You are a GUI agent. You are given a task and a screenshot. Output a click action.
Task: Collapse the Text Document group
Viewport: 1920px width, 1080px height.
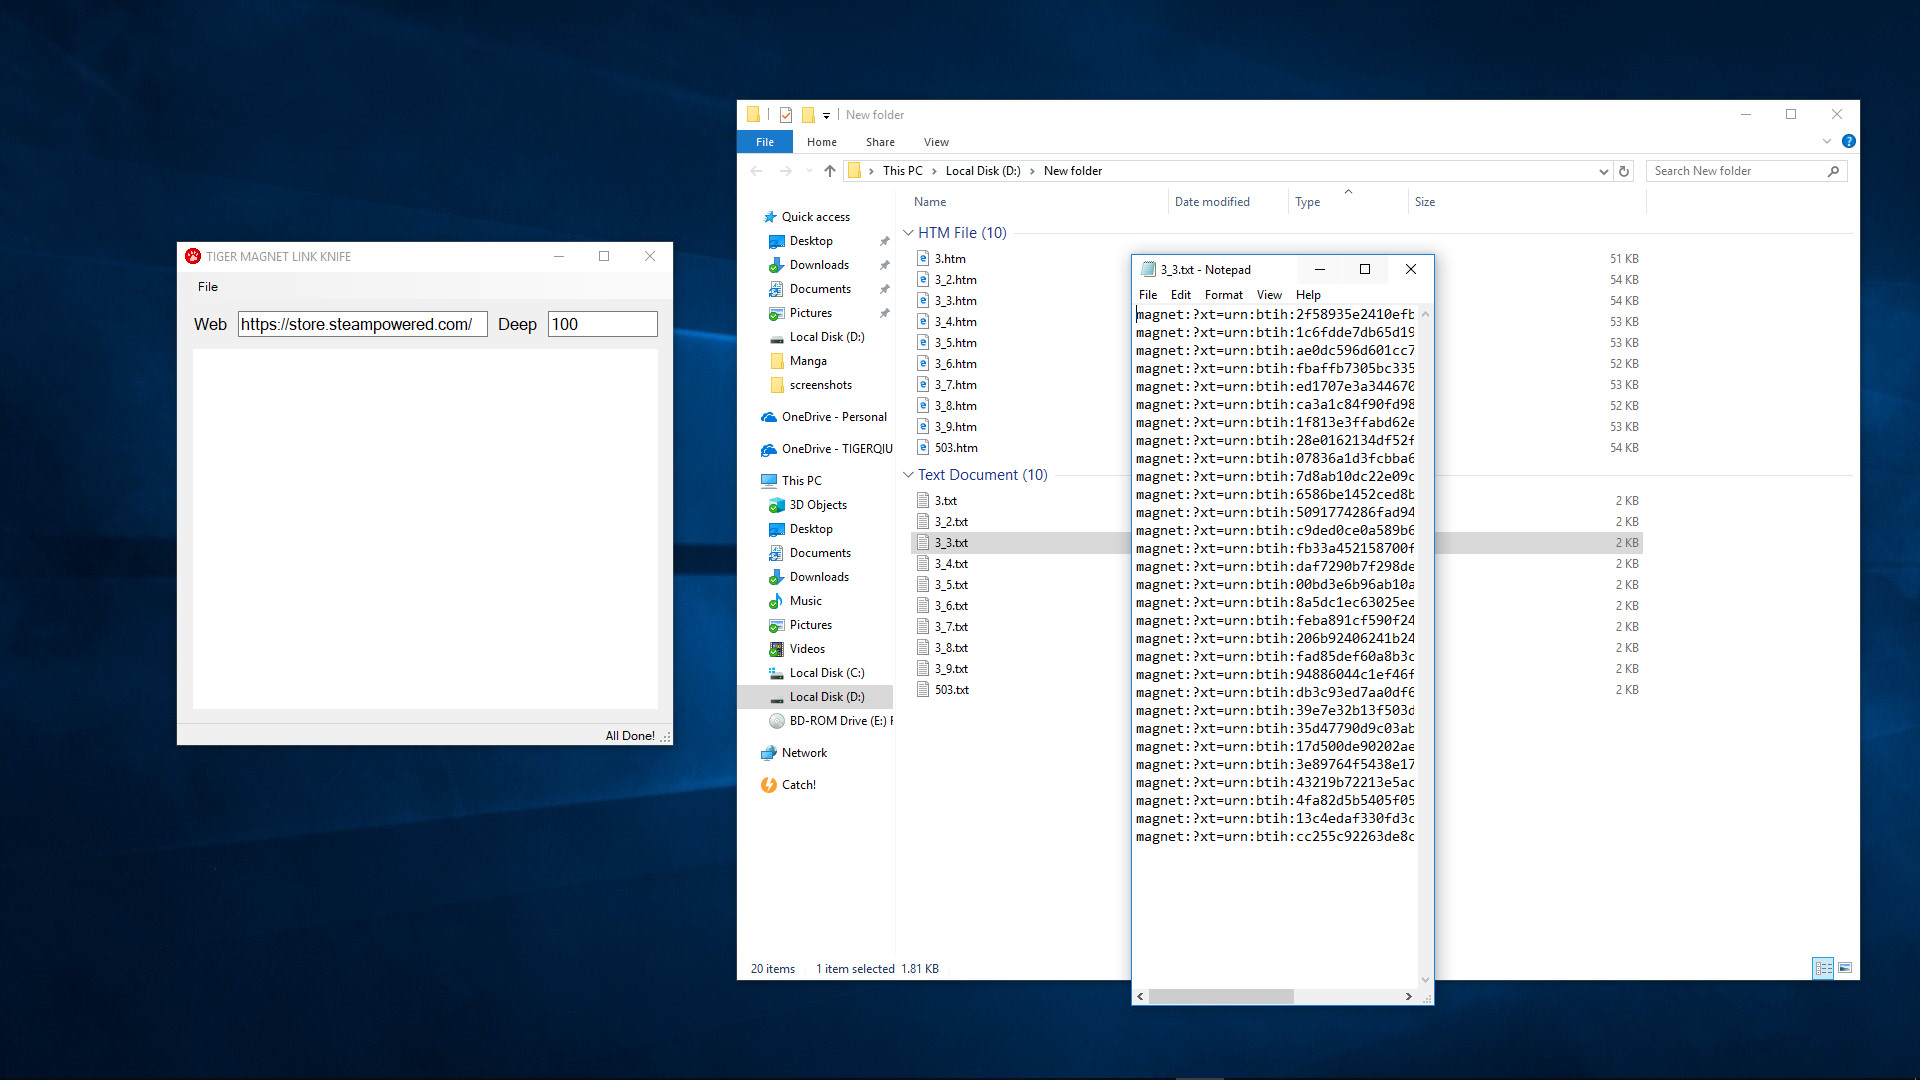908,475
